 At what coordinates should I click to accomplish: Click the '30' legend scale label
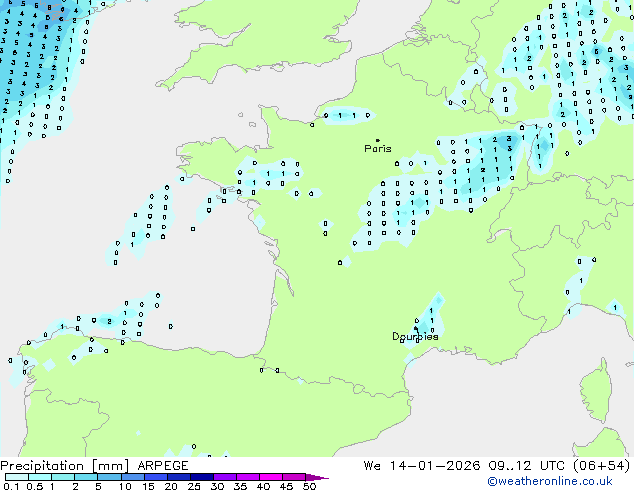click(x=217, y=486)
